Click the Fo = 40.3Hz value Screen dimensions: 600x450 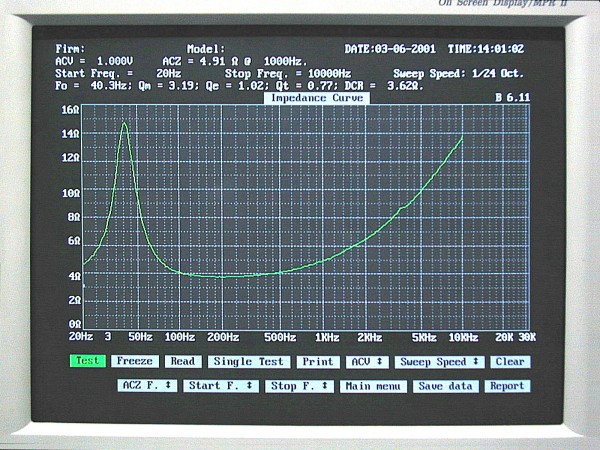point(93,85)
